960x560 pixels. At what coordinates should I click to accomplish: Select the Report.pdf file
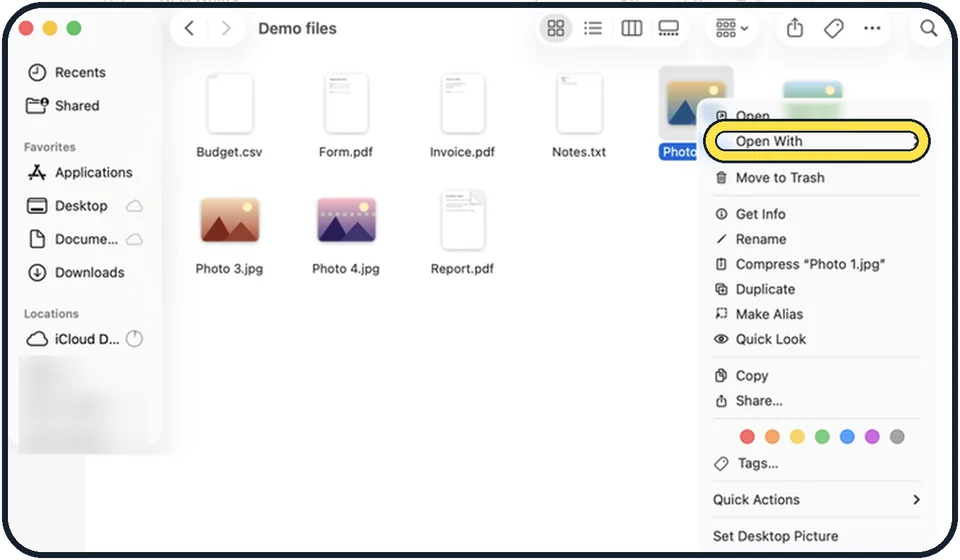462,220
